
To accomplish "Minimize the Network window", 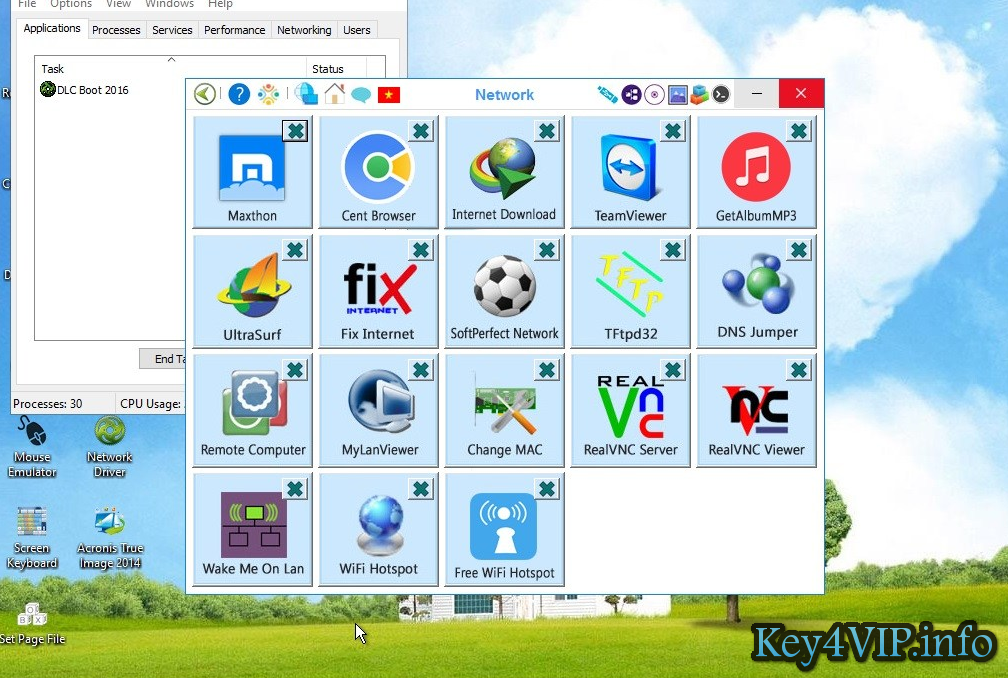I will coord(757,94).
